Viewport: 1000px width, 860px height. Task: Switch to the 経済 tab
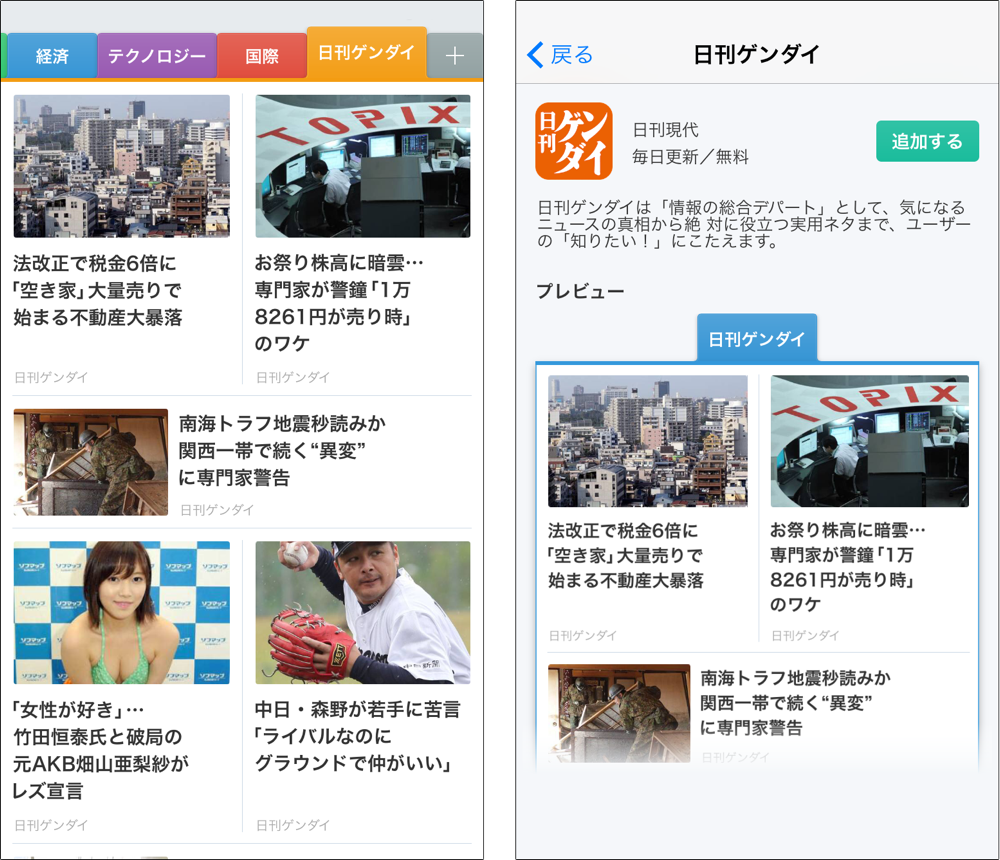[52, 56]
